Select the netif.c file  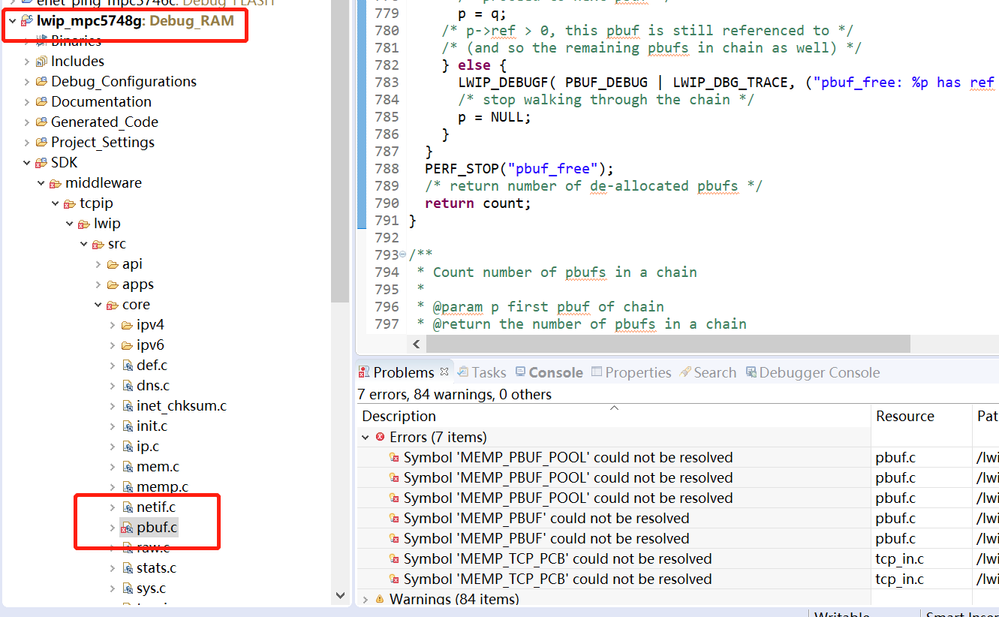coord(155,507)
